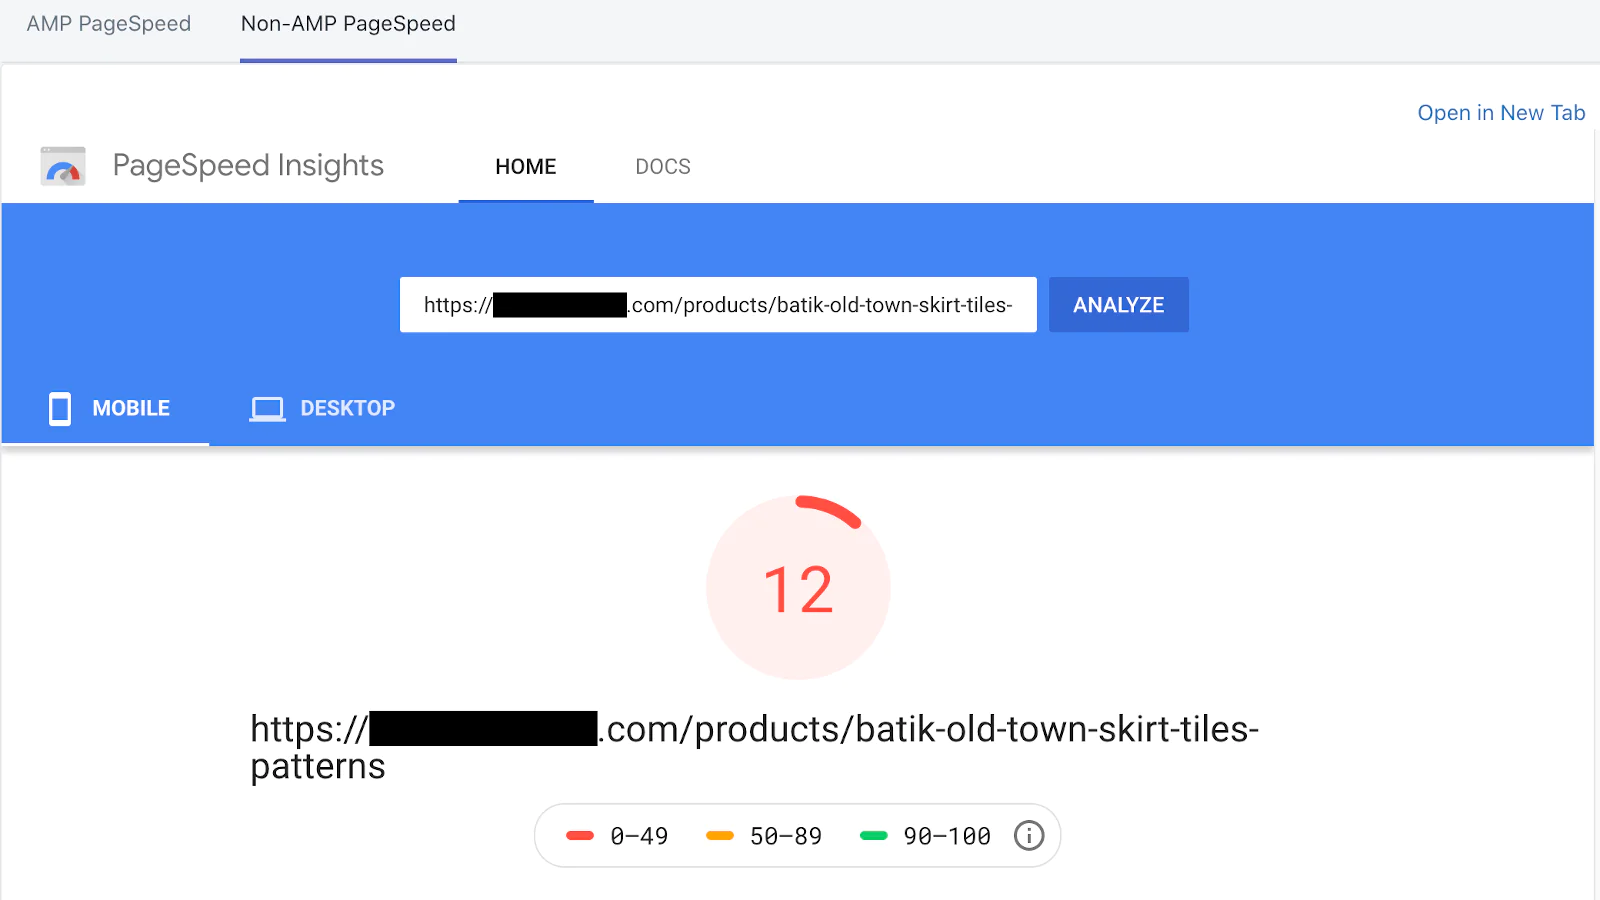1600x900 pixels.
Task: Click the 90–100 range label
Action: (x=947, y=836)
